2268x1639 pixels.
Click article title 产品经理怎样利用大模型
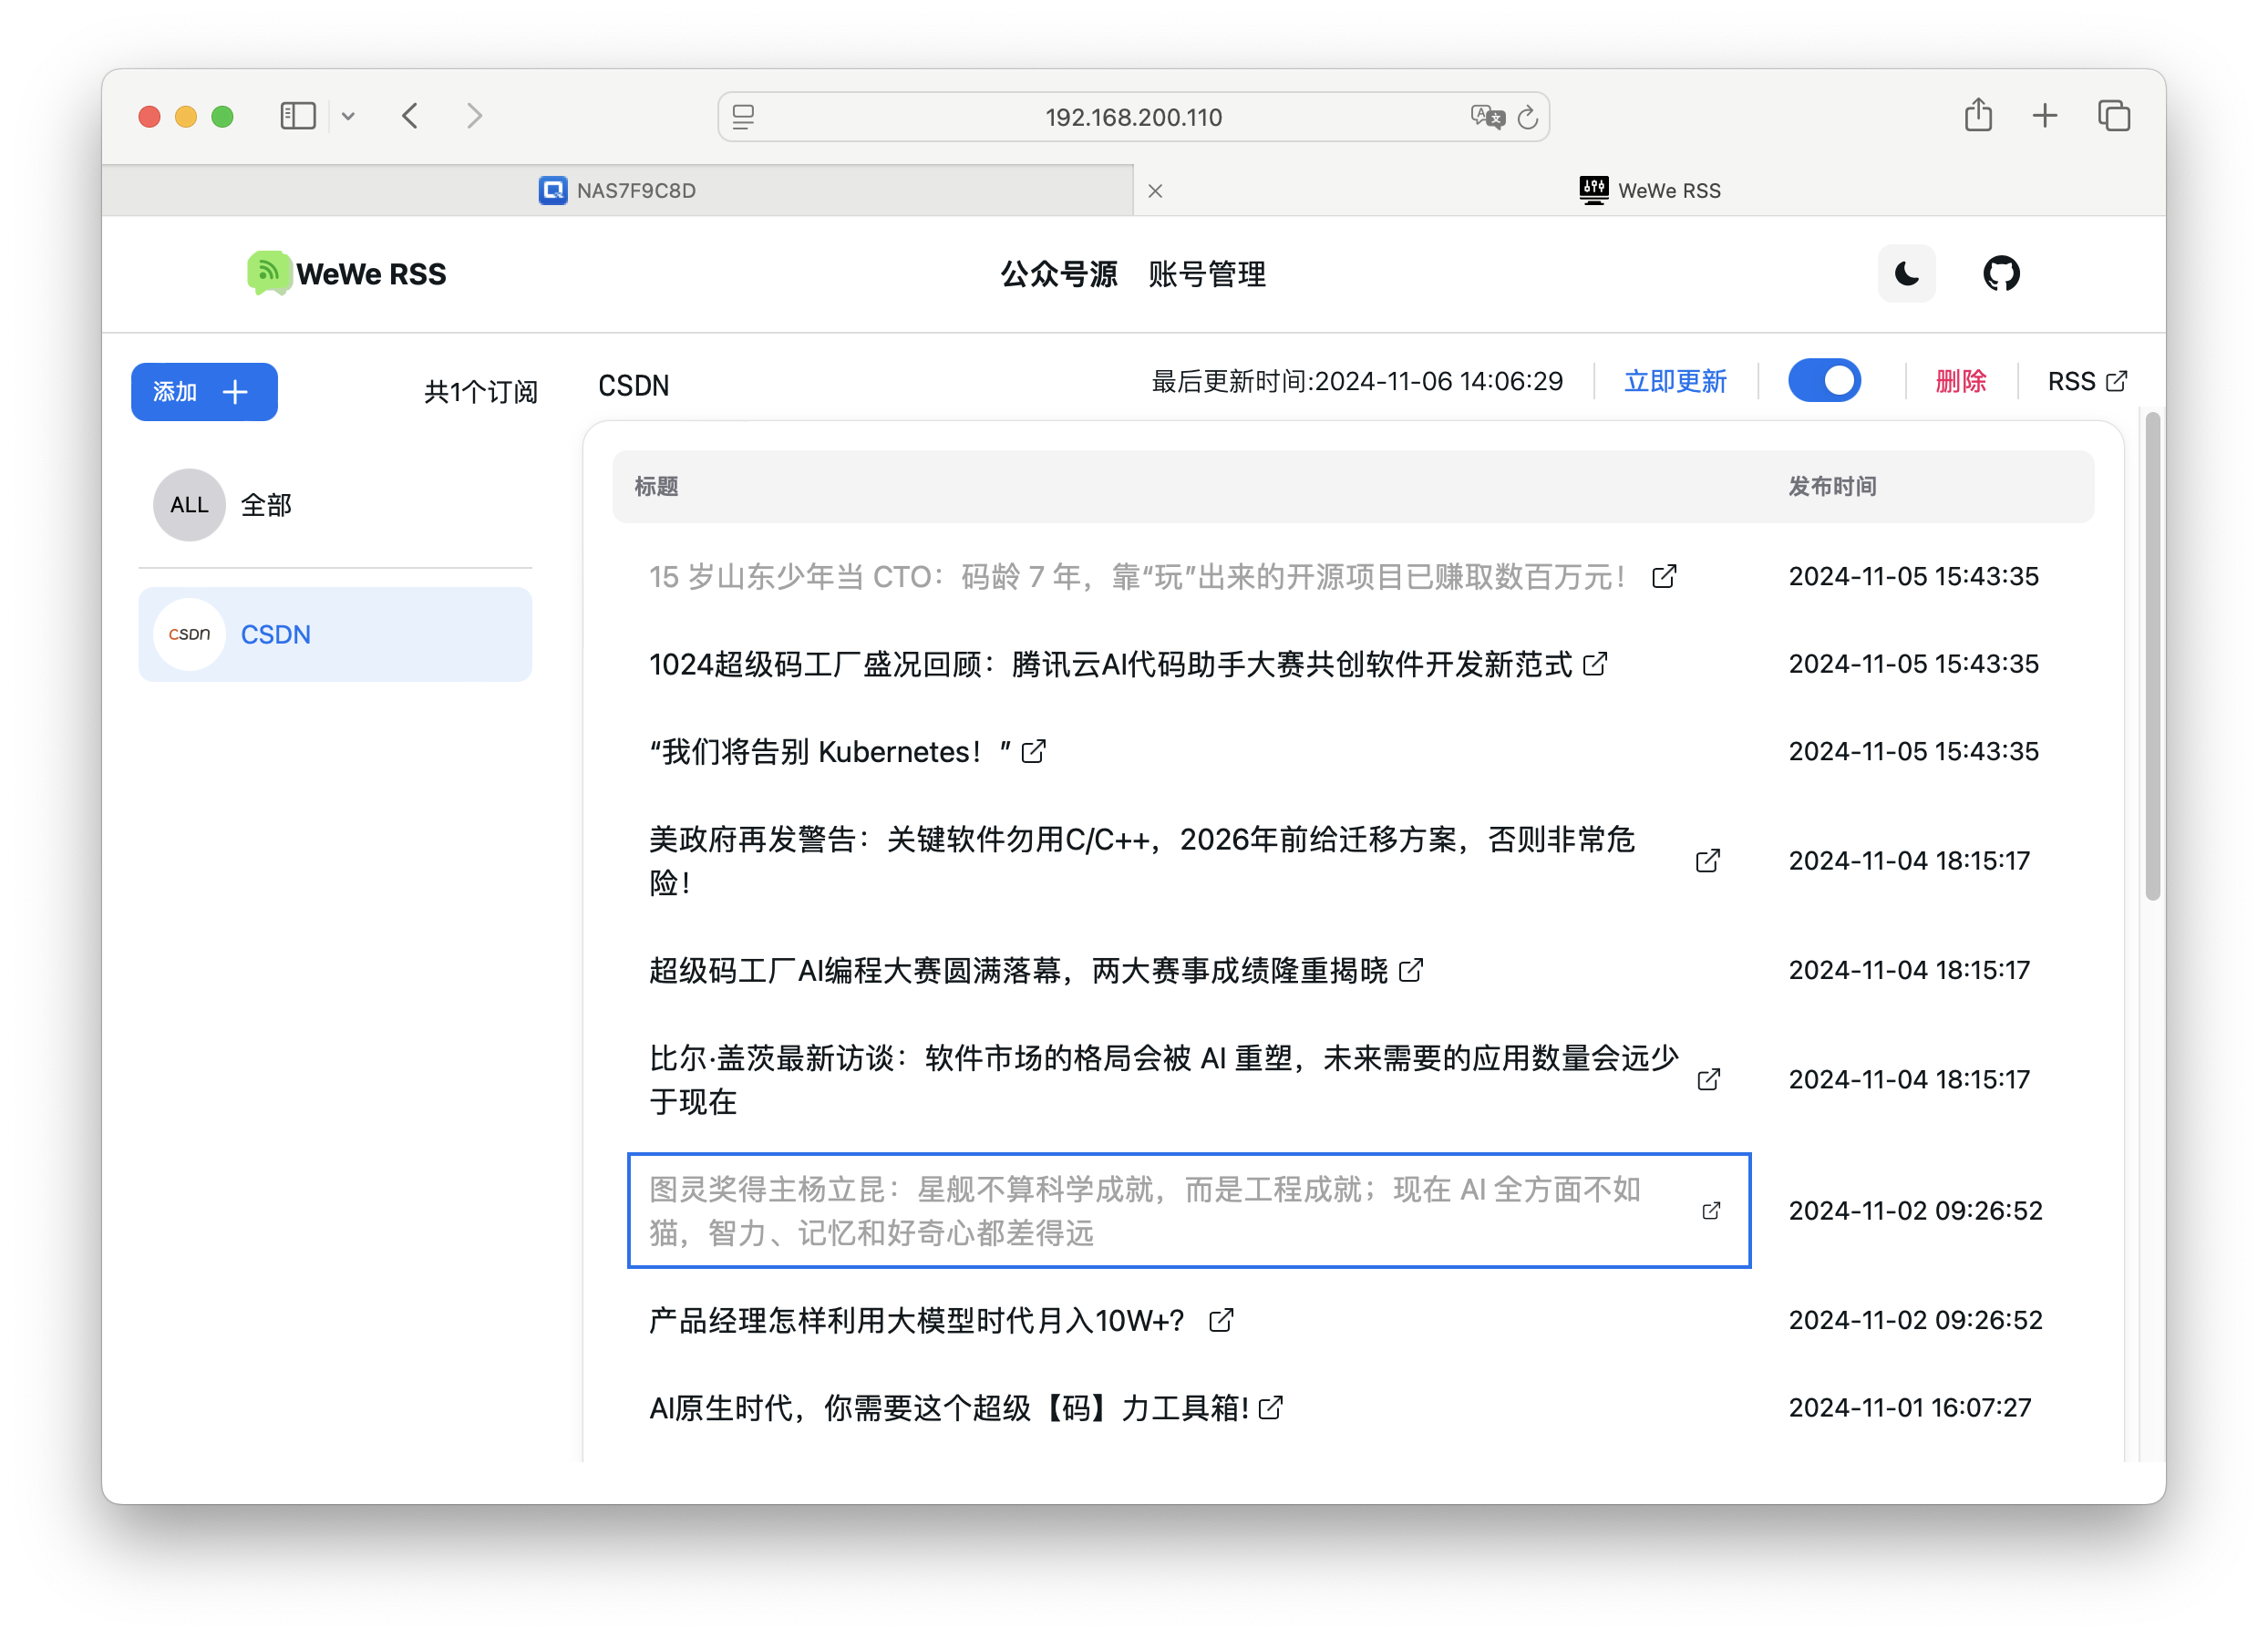click(916, 1320)
